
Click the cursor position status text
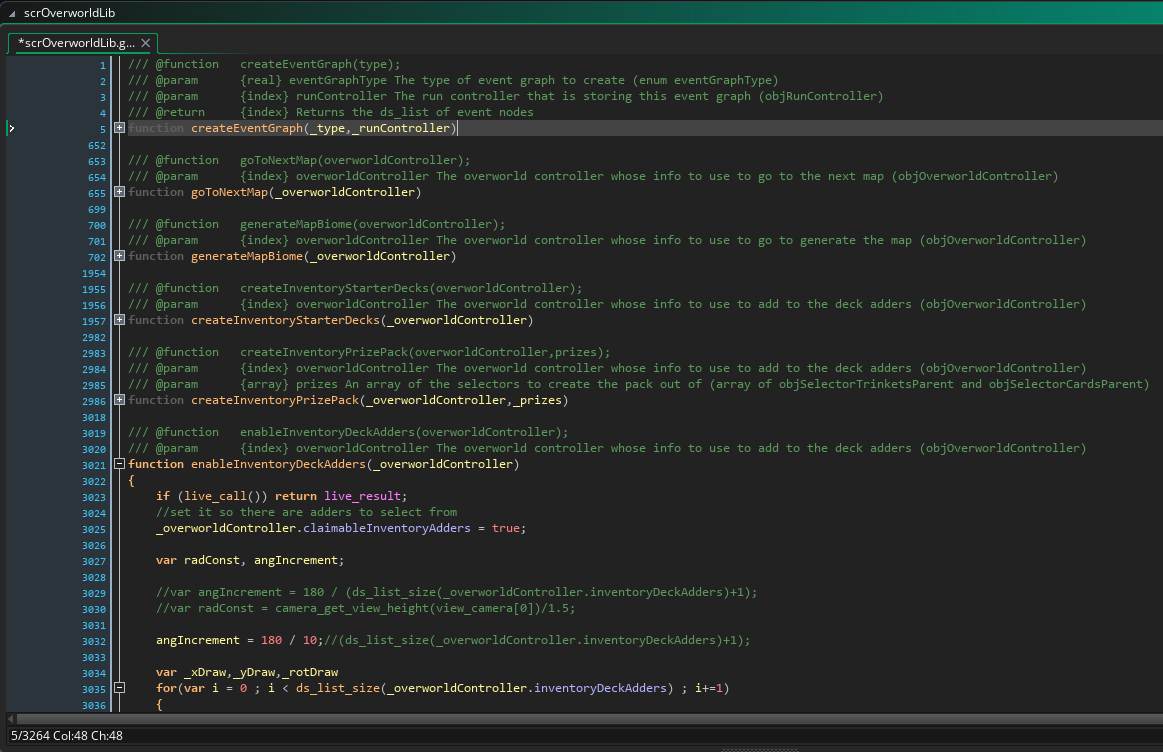point(66,736)
